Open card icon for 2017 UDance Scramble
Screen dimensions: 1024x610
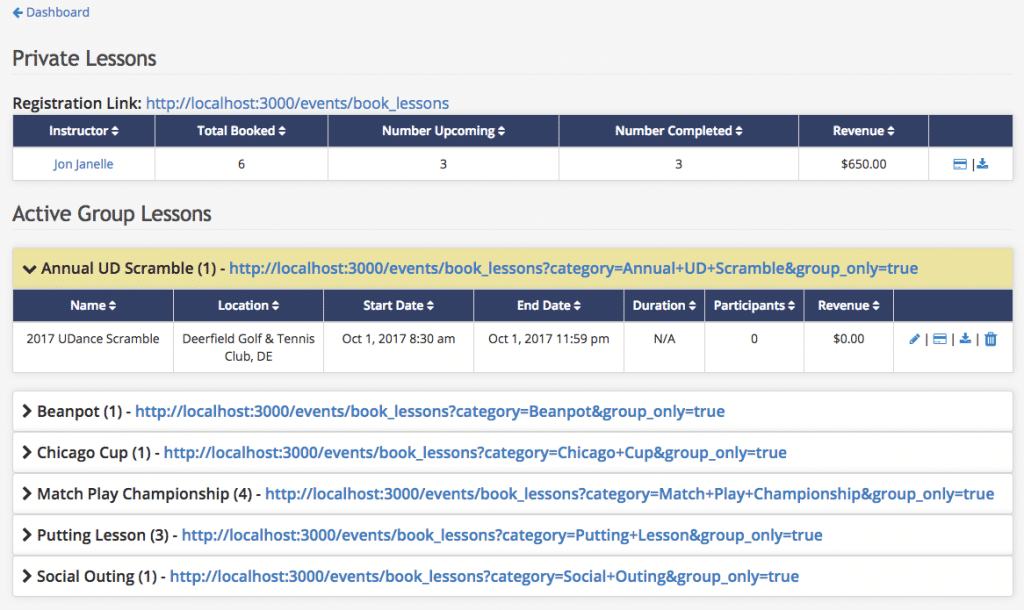pos(939,338)
